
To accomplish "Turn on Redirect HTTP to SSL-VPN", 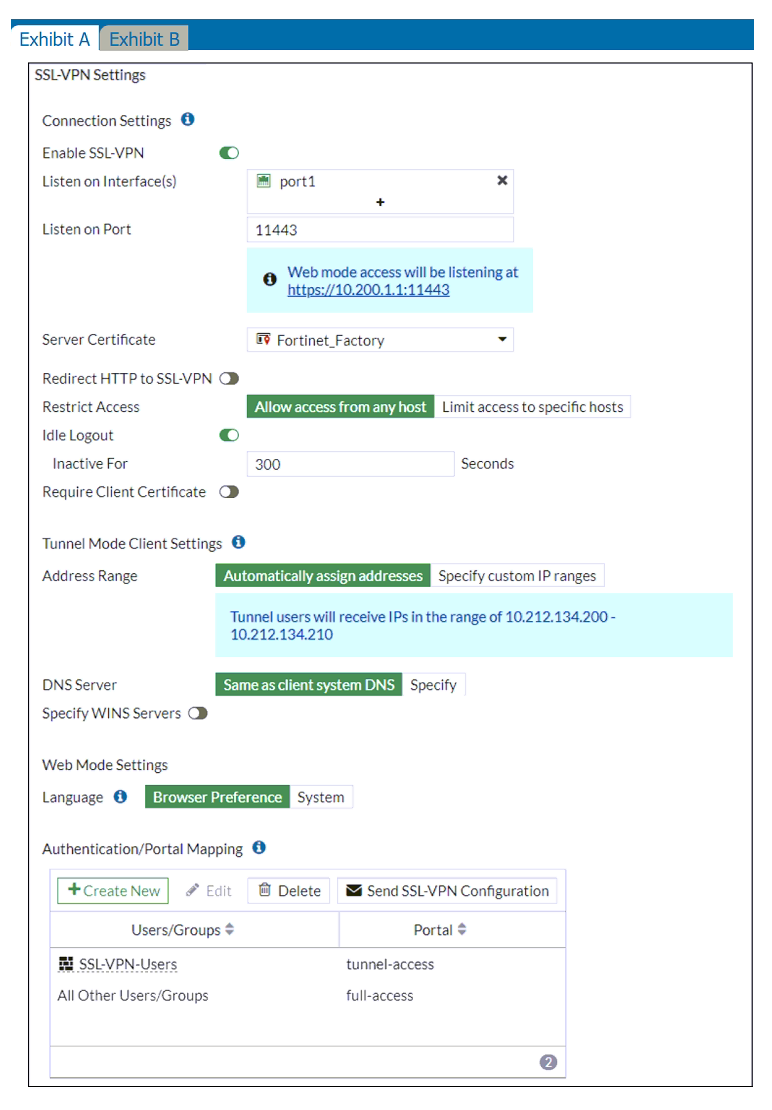I will coord(229,378).
